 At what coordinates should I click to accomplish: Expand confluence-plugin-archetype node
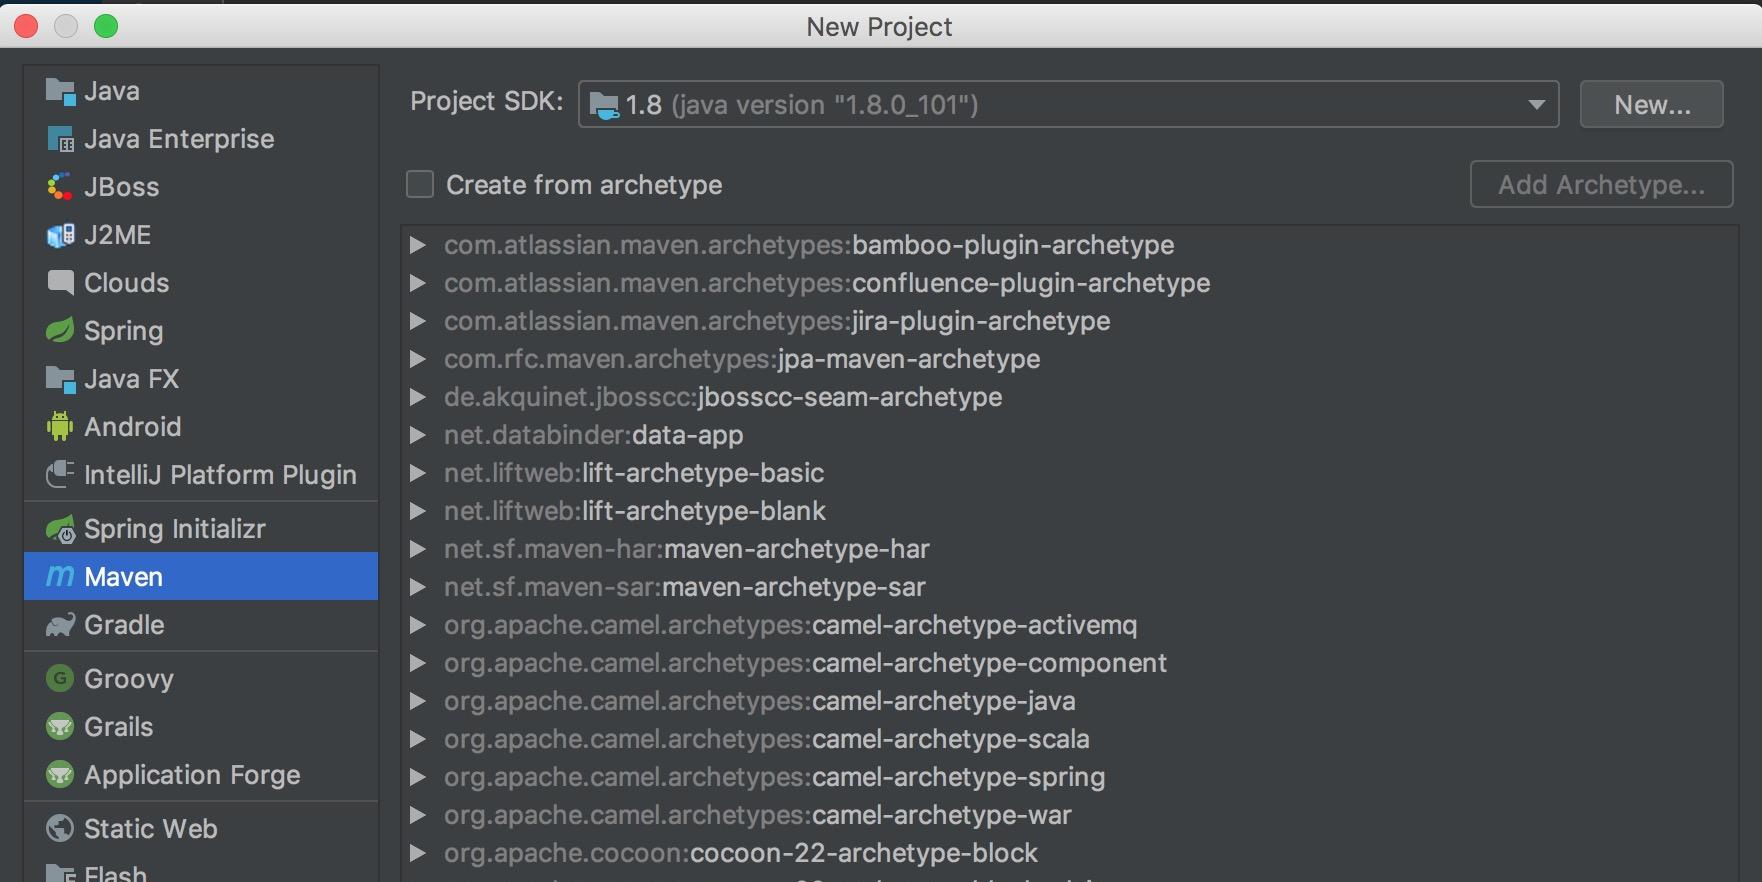click(418, 283)
